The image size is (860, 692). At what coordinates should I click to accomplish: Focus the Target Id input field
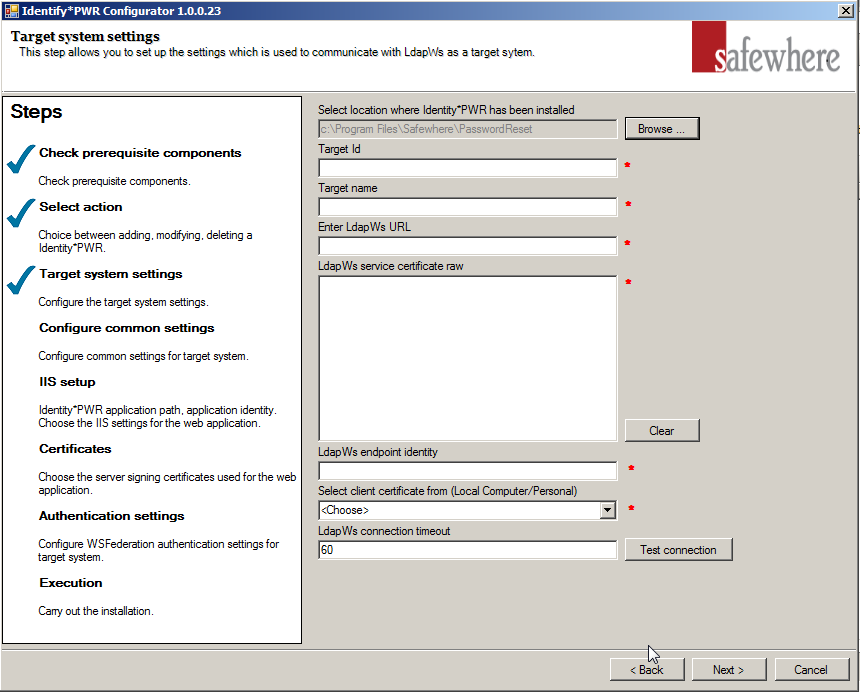tap(467, 168)
